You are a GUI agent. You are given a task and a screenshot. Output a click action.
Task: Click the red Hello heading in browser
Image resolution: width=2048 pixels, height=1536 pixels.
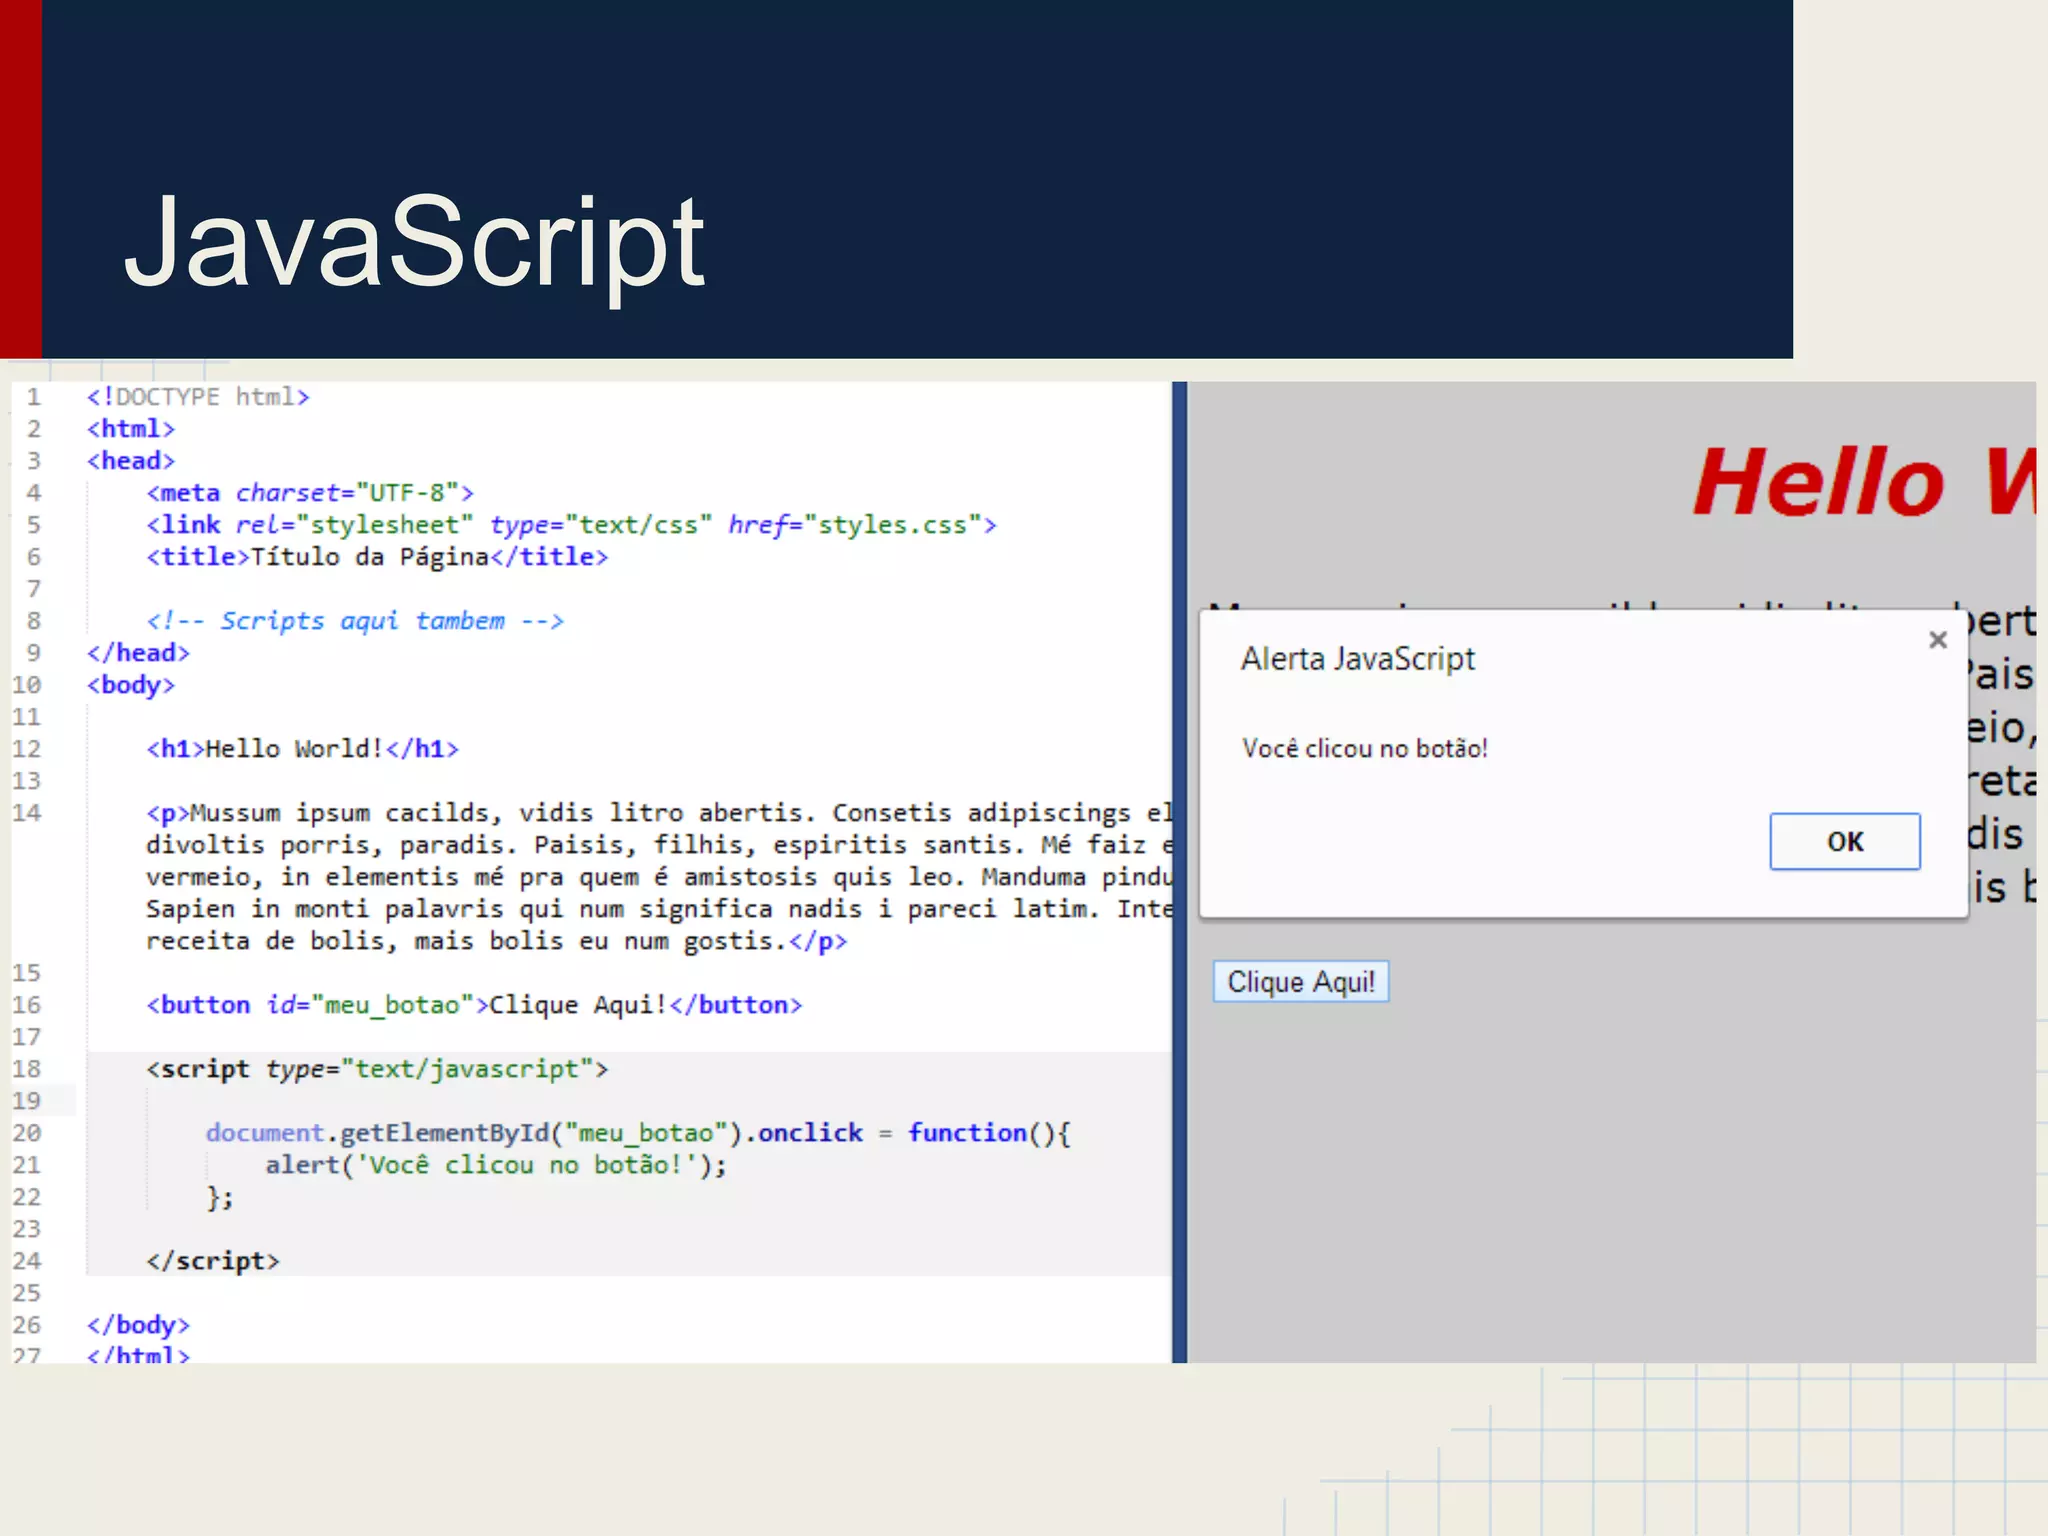(1864, 482)
